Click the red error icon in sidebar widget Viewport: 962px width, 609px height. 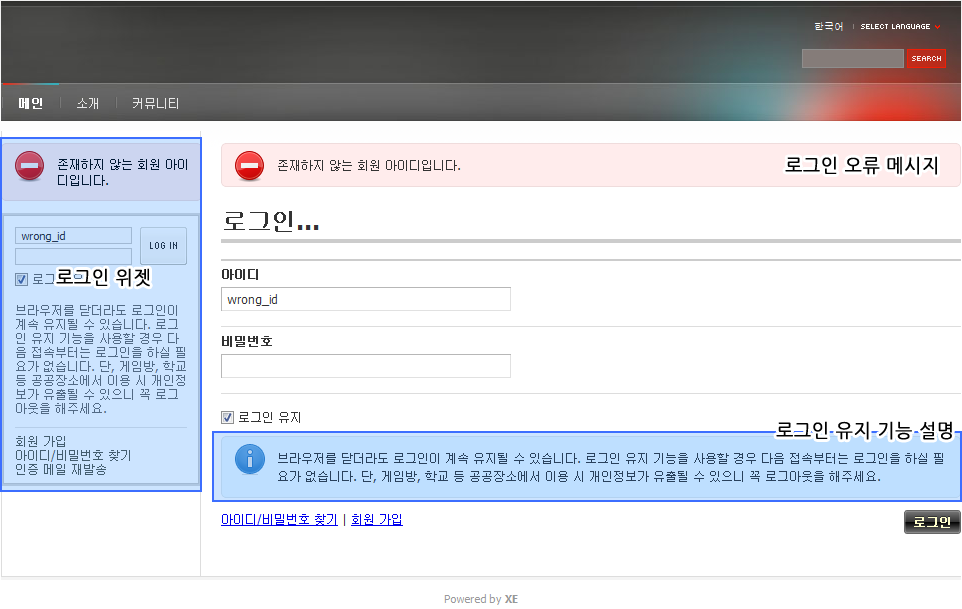30,166
